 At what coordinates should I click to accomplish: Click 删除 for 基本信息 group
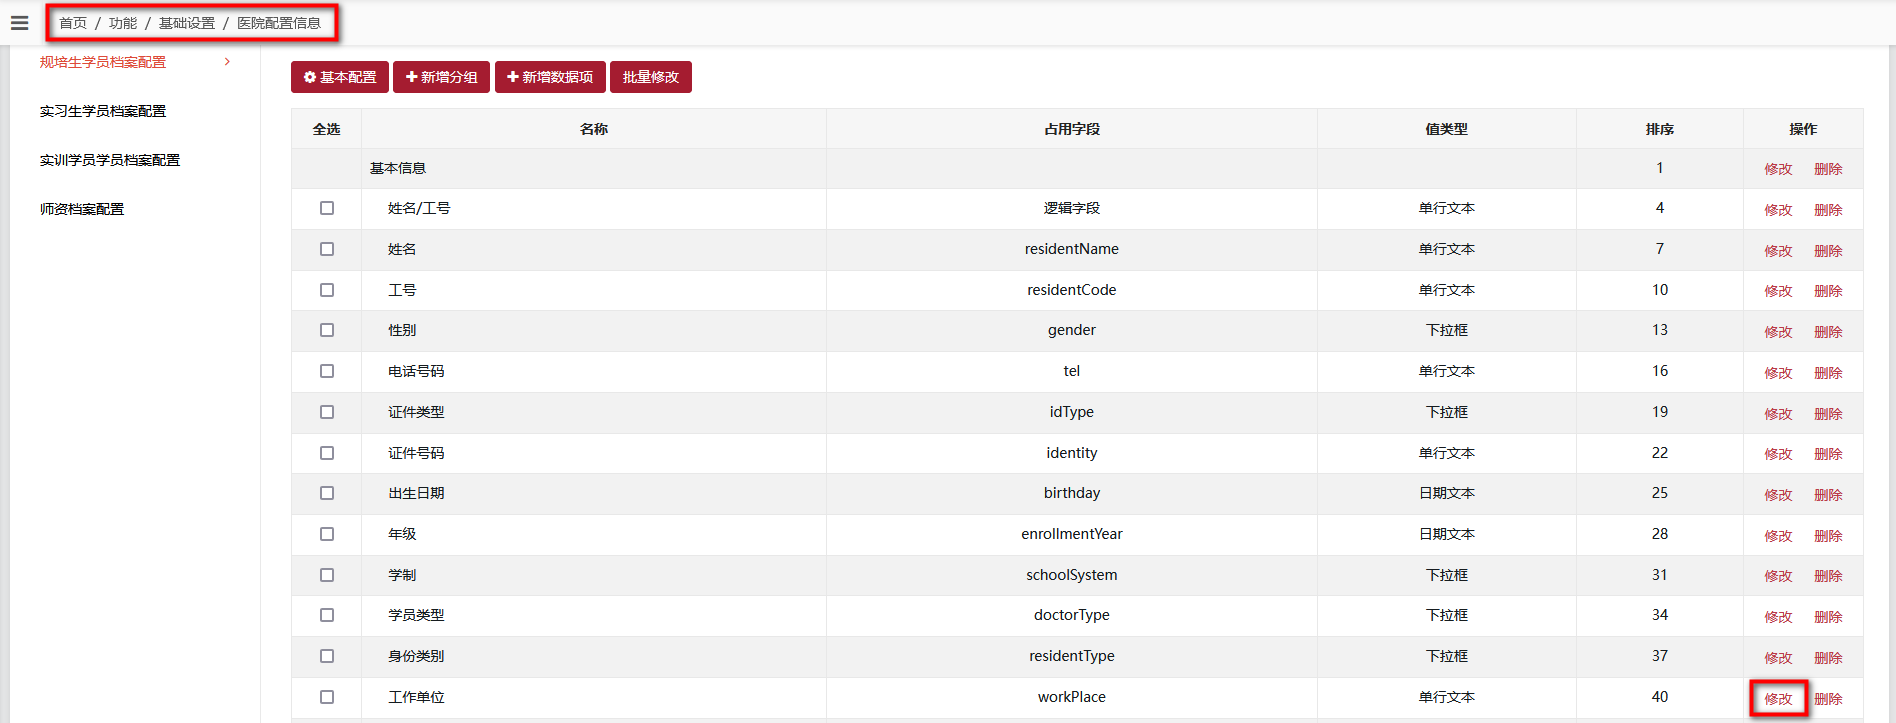coord(1828,169)
